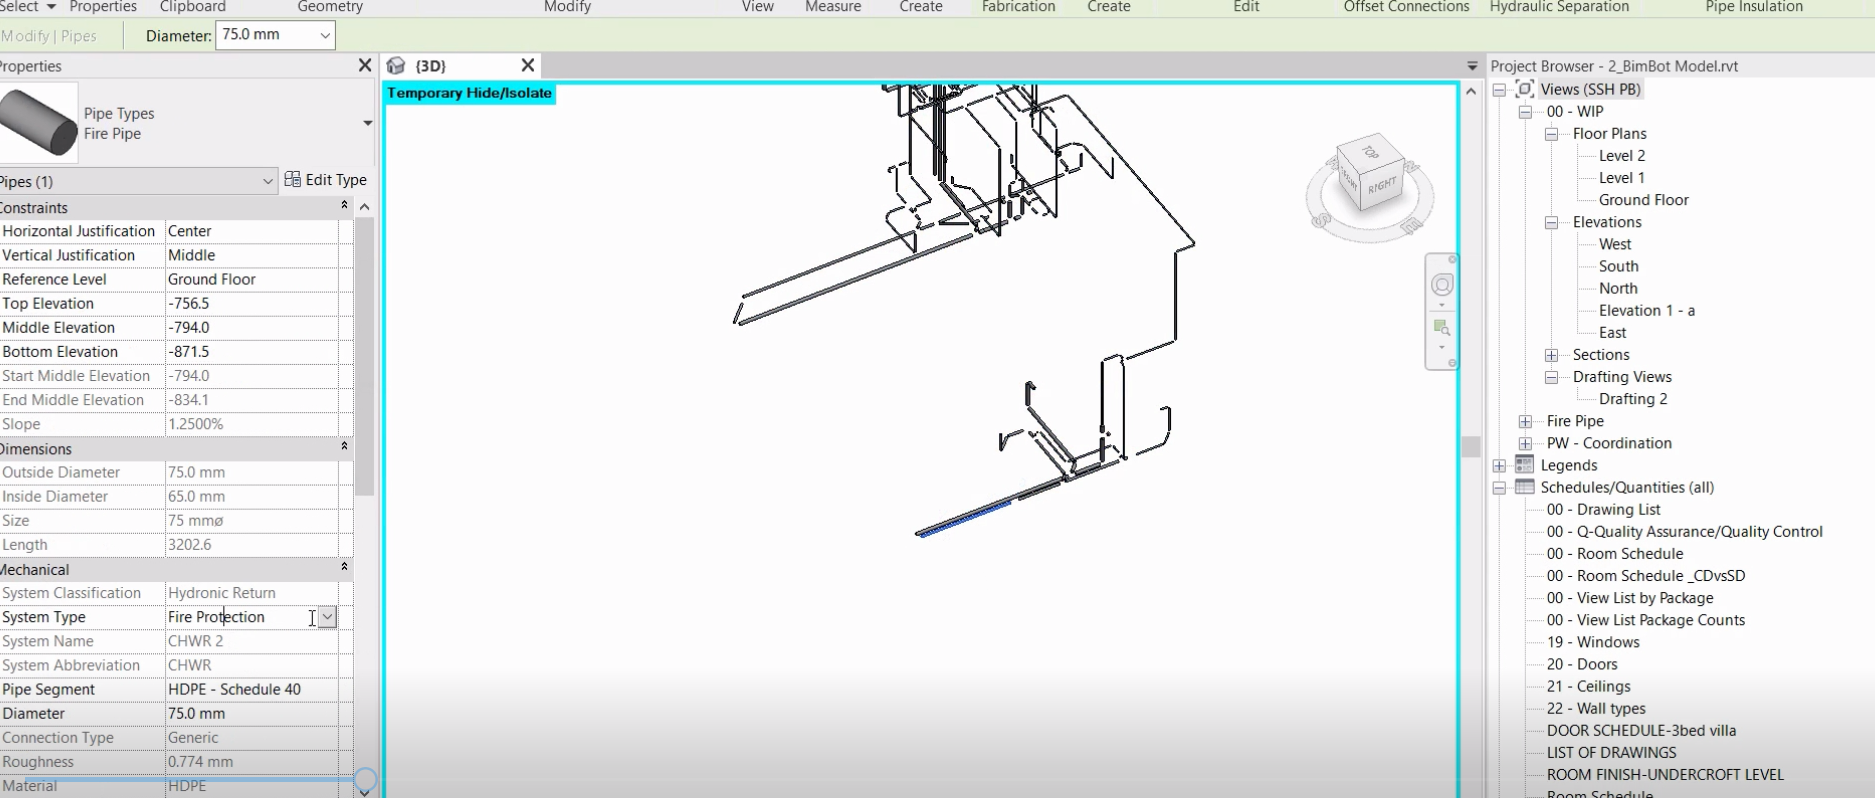The image size is (1875, 798).
Task: Open the navigation steering wheel
Action: [1442, 285]
